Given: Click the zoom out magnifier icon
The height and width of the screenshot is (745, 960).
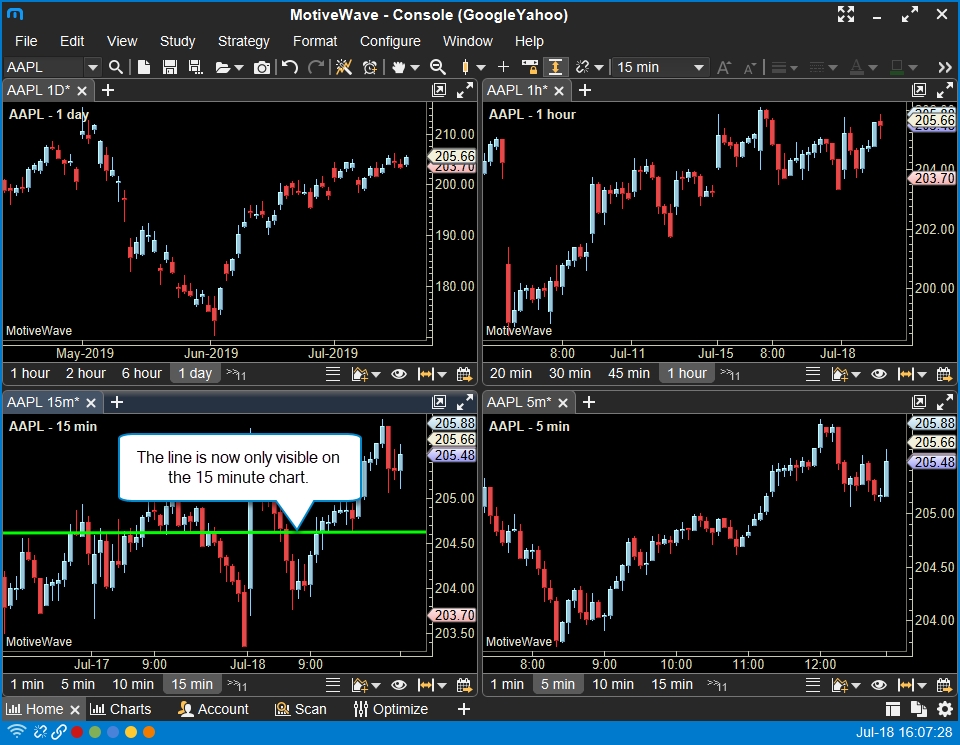Looking at the screenshot, I should pos(437,67).
